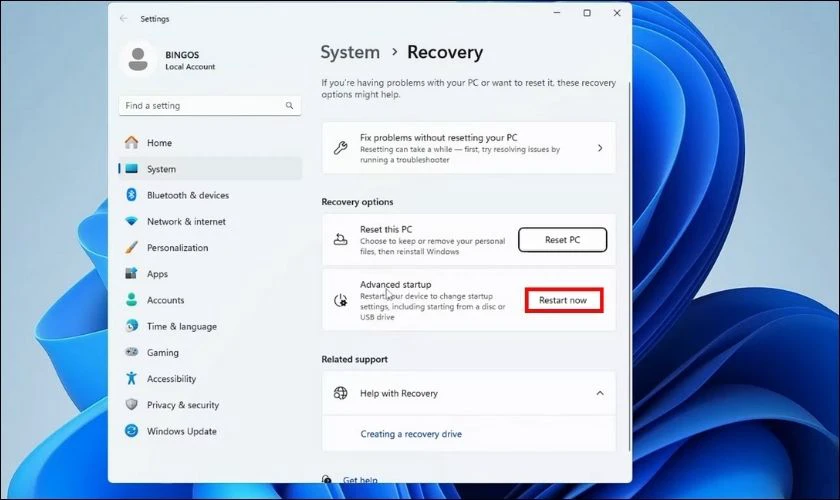Open Fix problems chevron arrow

point(600,148)
